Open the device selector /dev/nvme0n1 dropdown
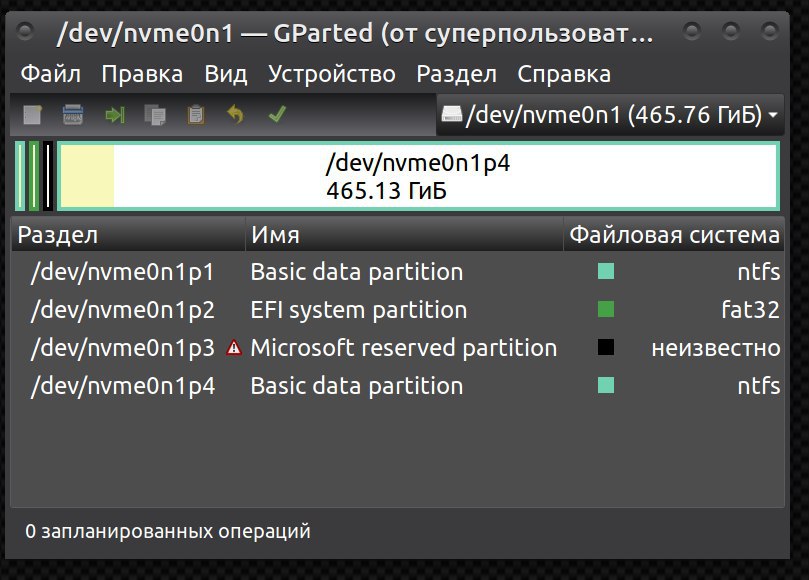 tap(610, 115)
